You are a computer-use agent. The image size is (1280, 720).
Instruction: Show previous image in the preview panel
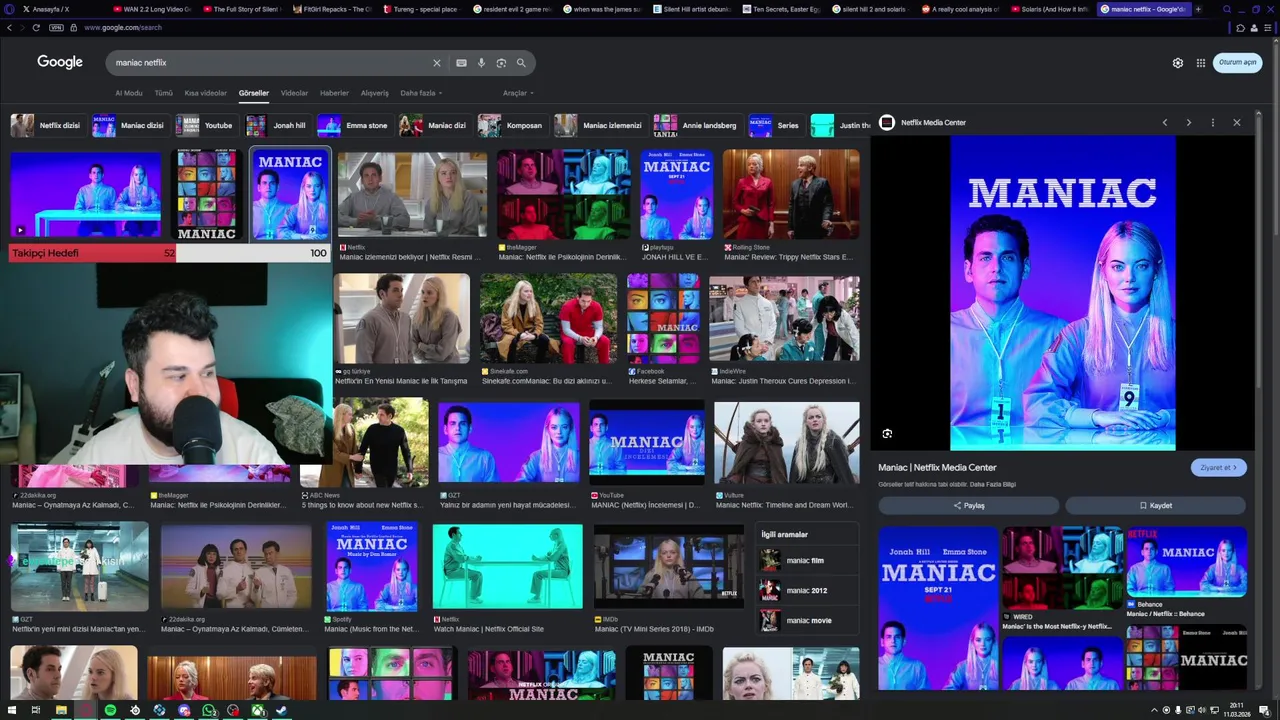[x=1164, y=122]
